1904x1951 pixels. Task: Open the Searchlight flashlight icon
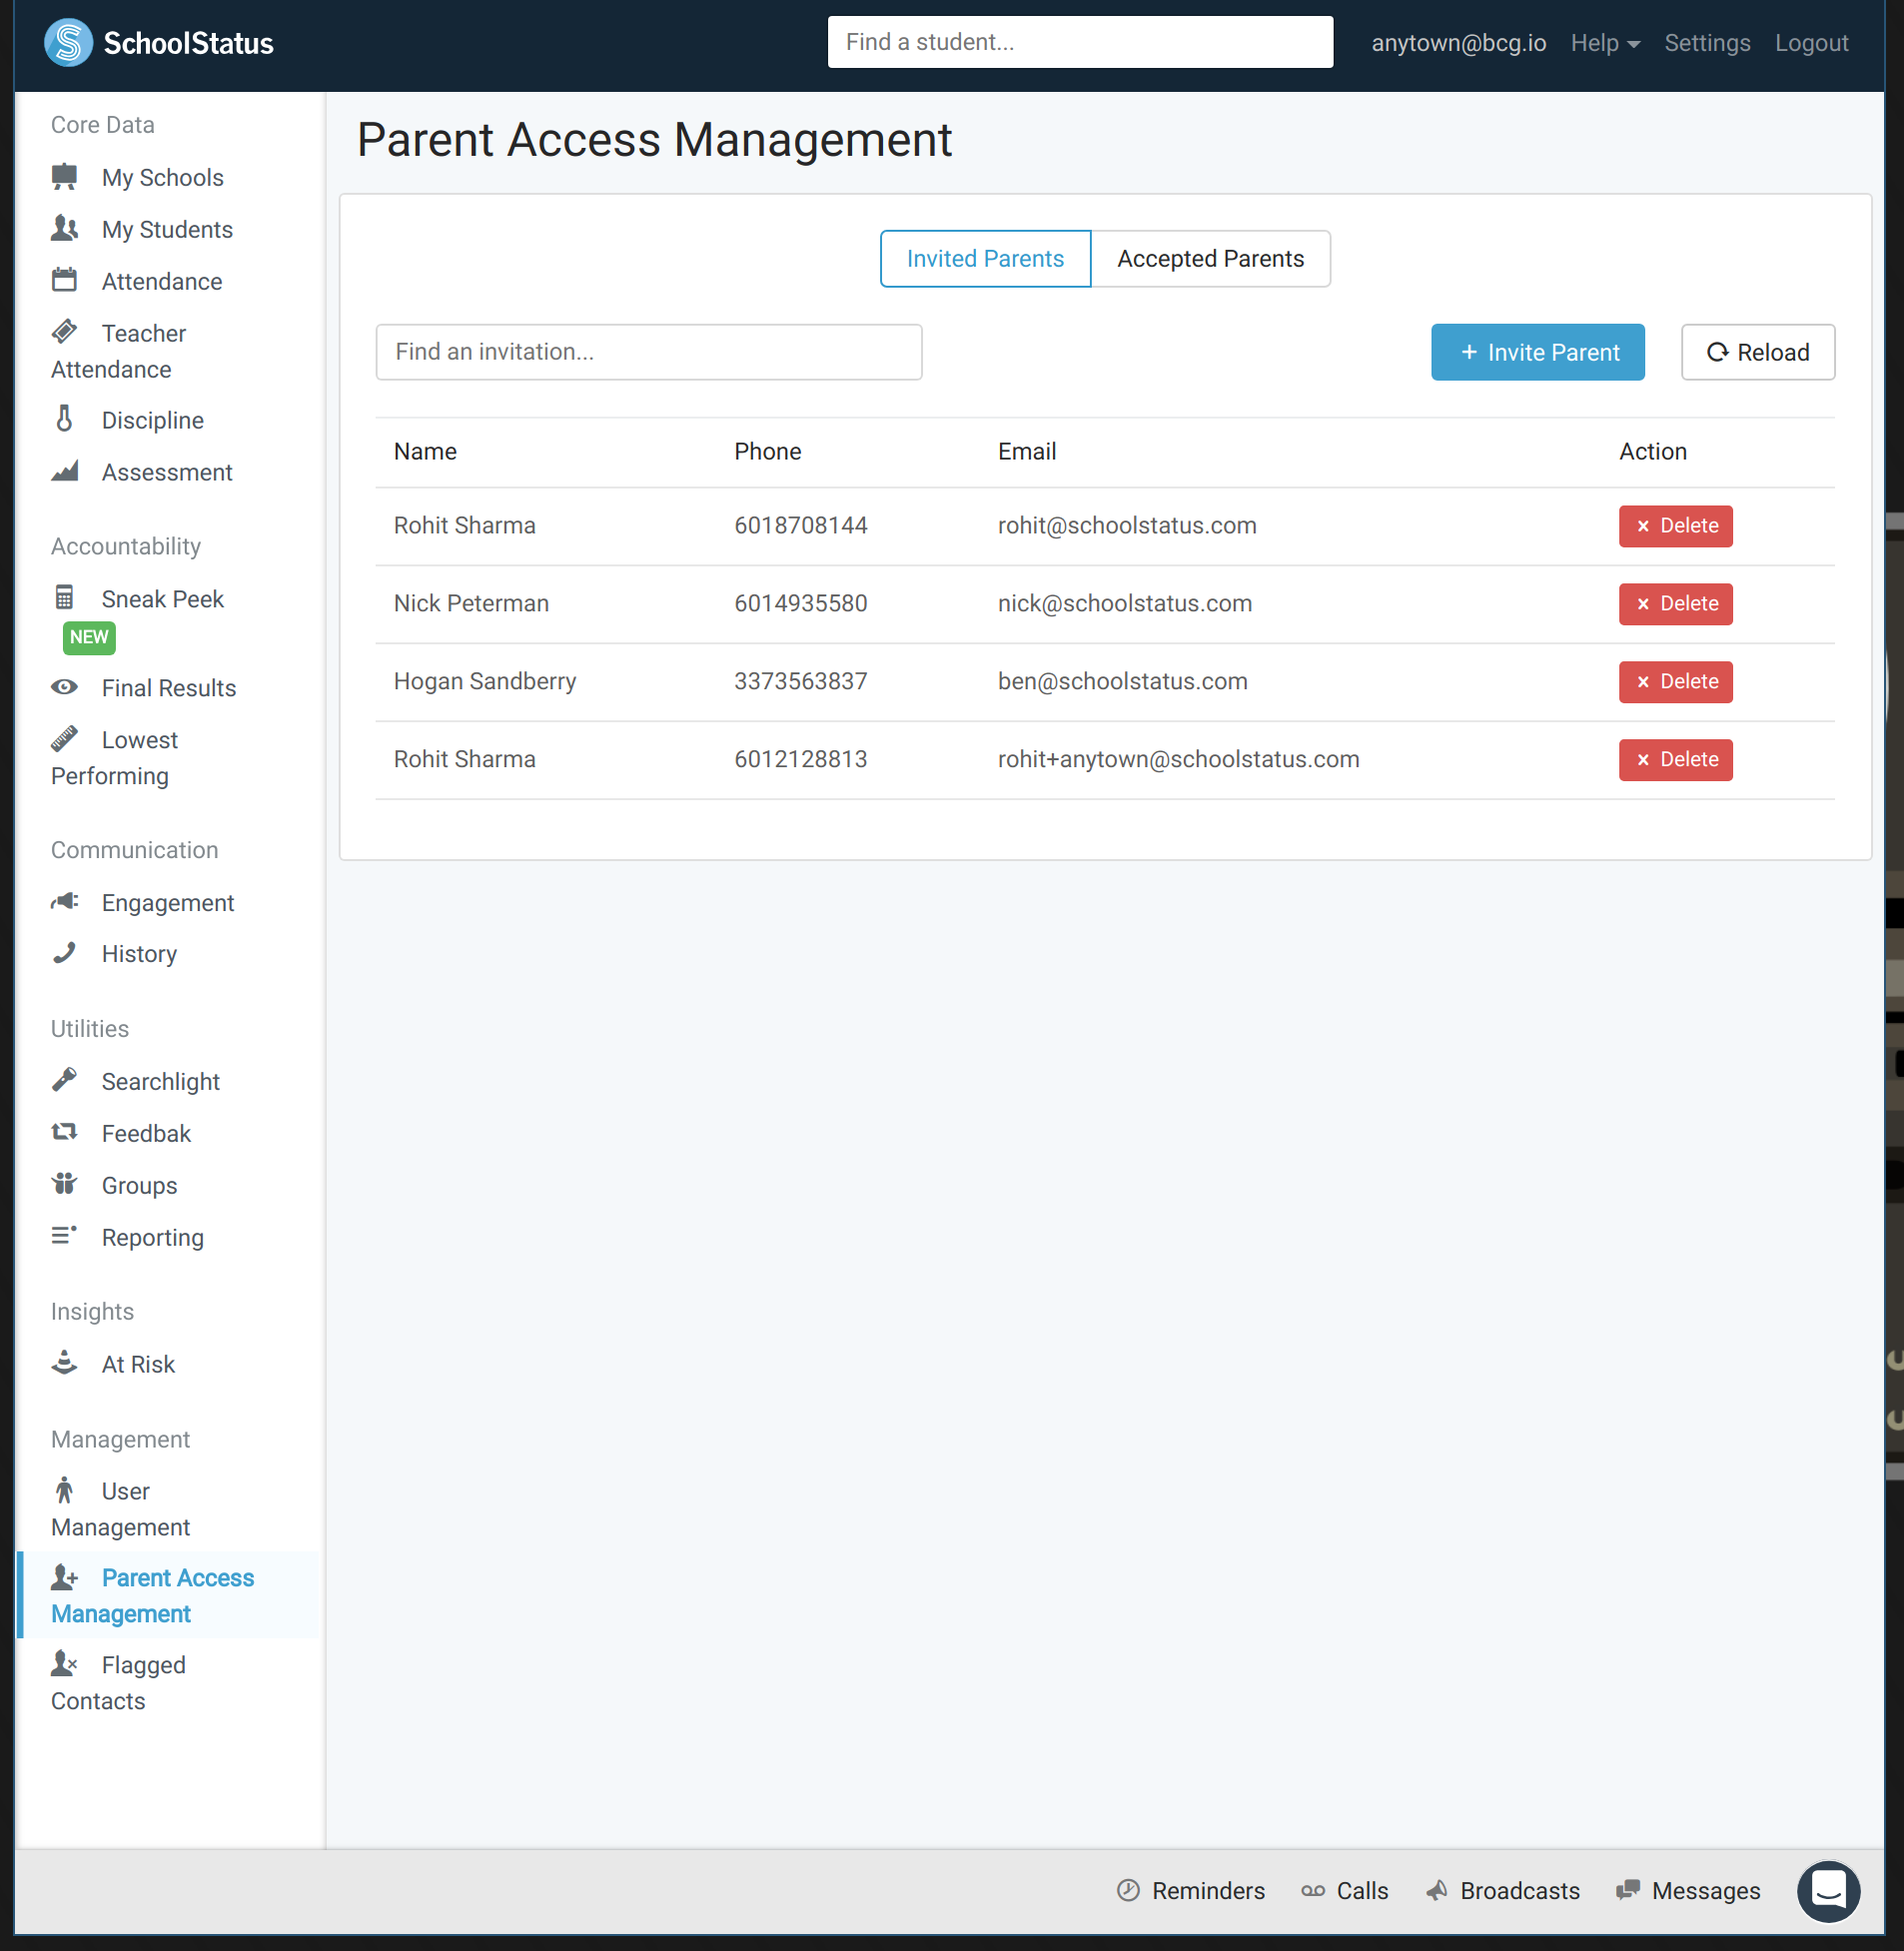pyautogui.click(x=65, y=1080)
